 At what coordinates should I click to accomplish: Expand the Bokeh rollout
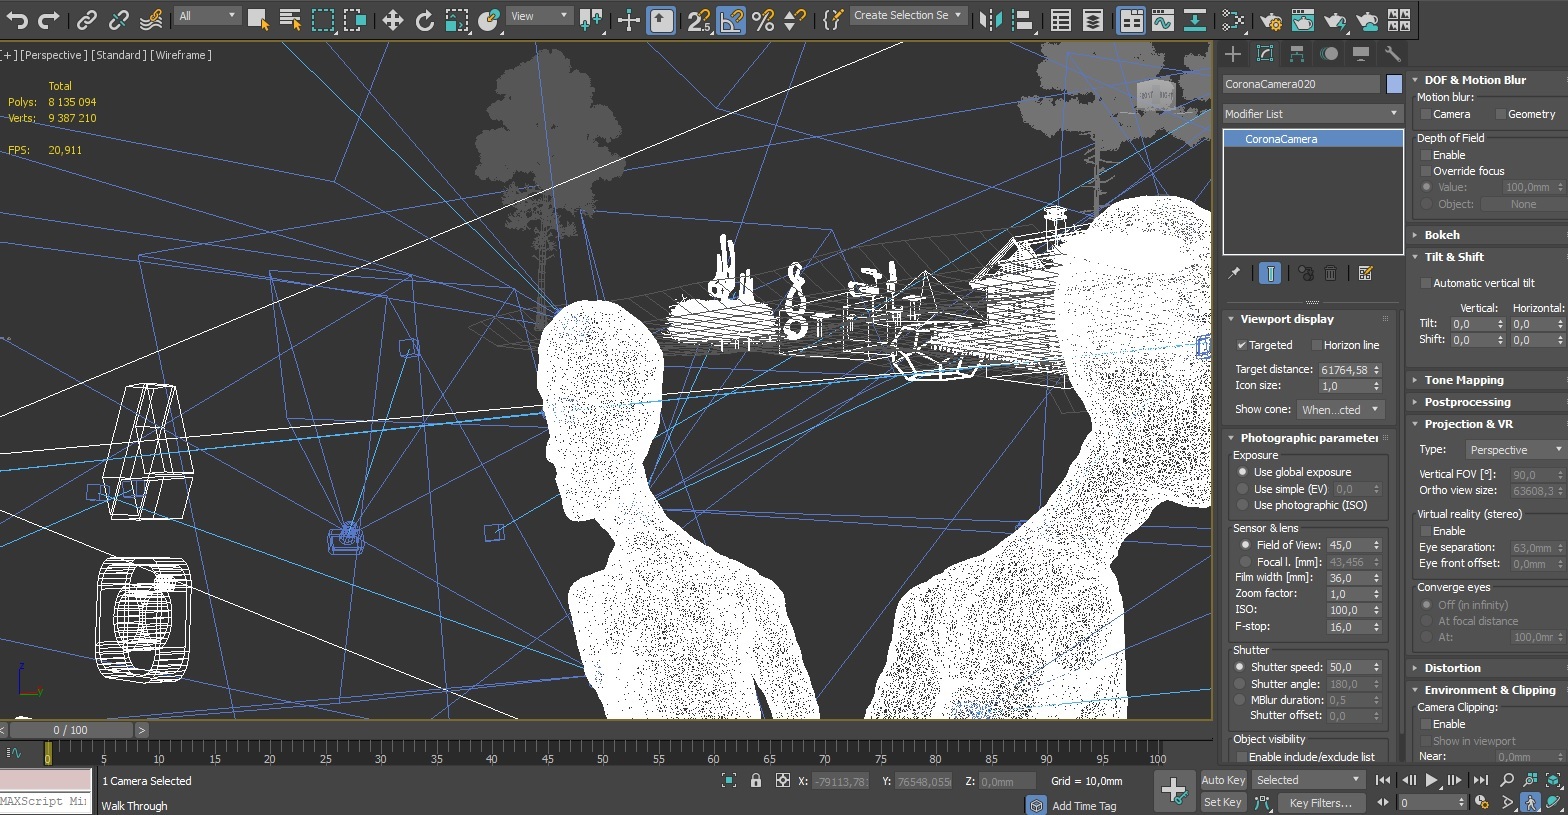[1442, 235]
